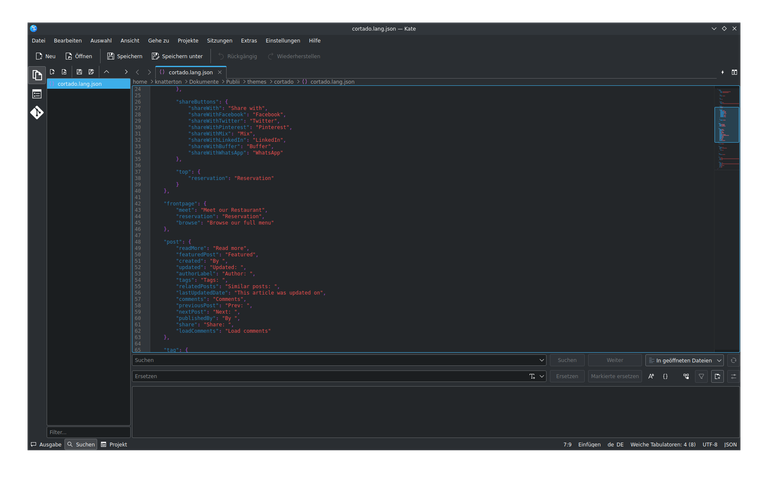
Task: Expand the Suchen search history dropdown arrow
Action: (540, 360)
